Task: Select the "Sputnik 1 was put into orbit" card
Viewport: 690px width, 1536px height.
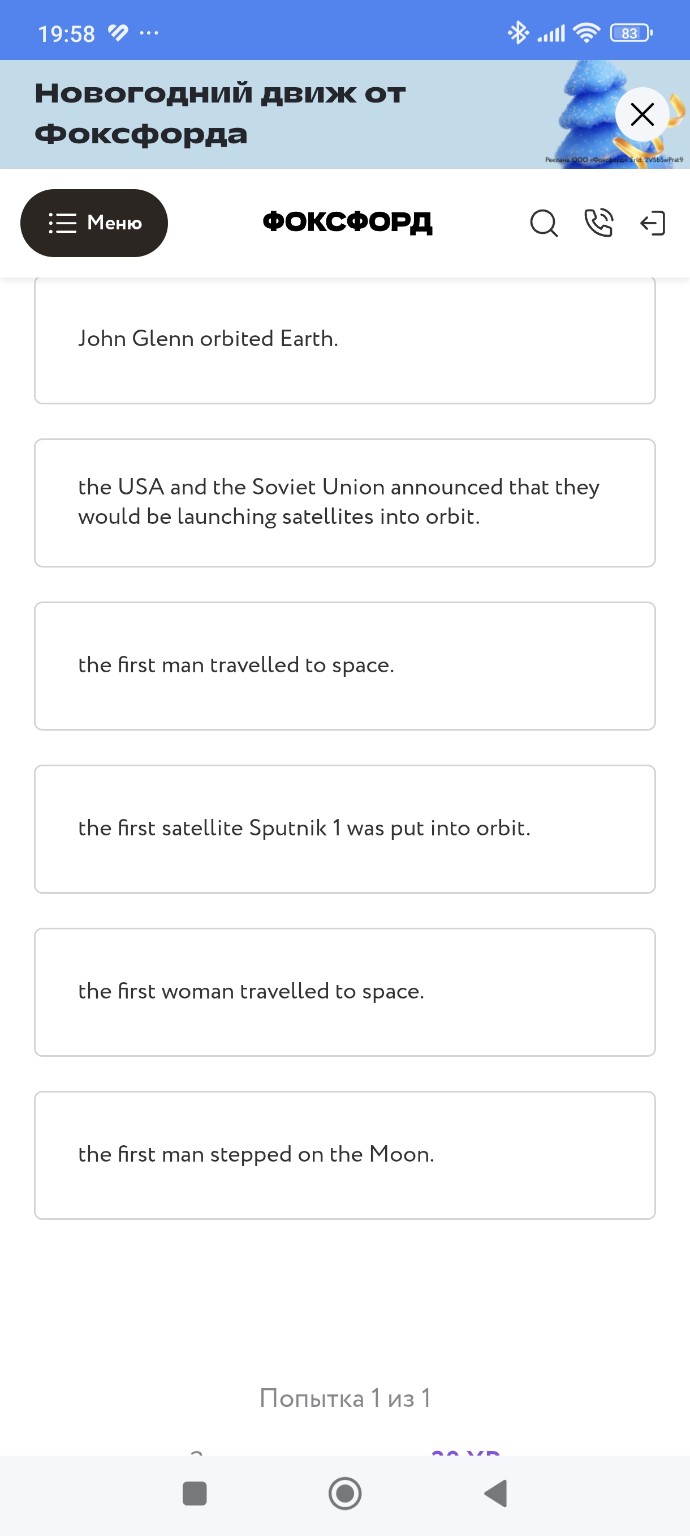Action: coord(345,828)
